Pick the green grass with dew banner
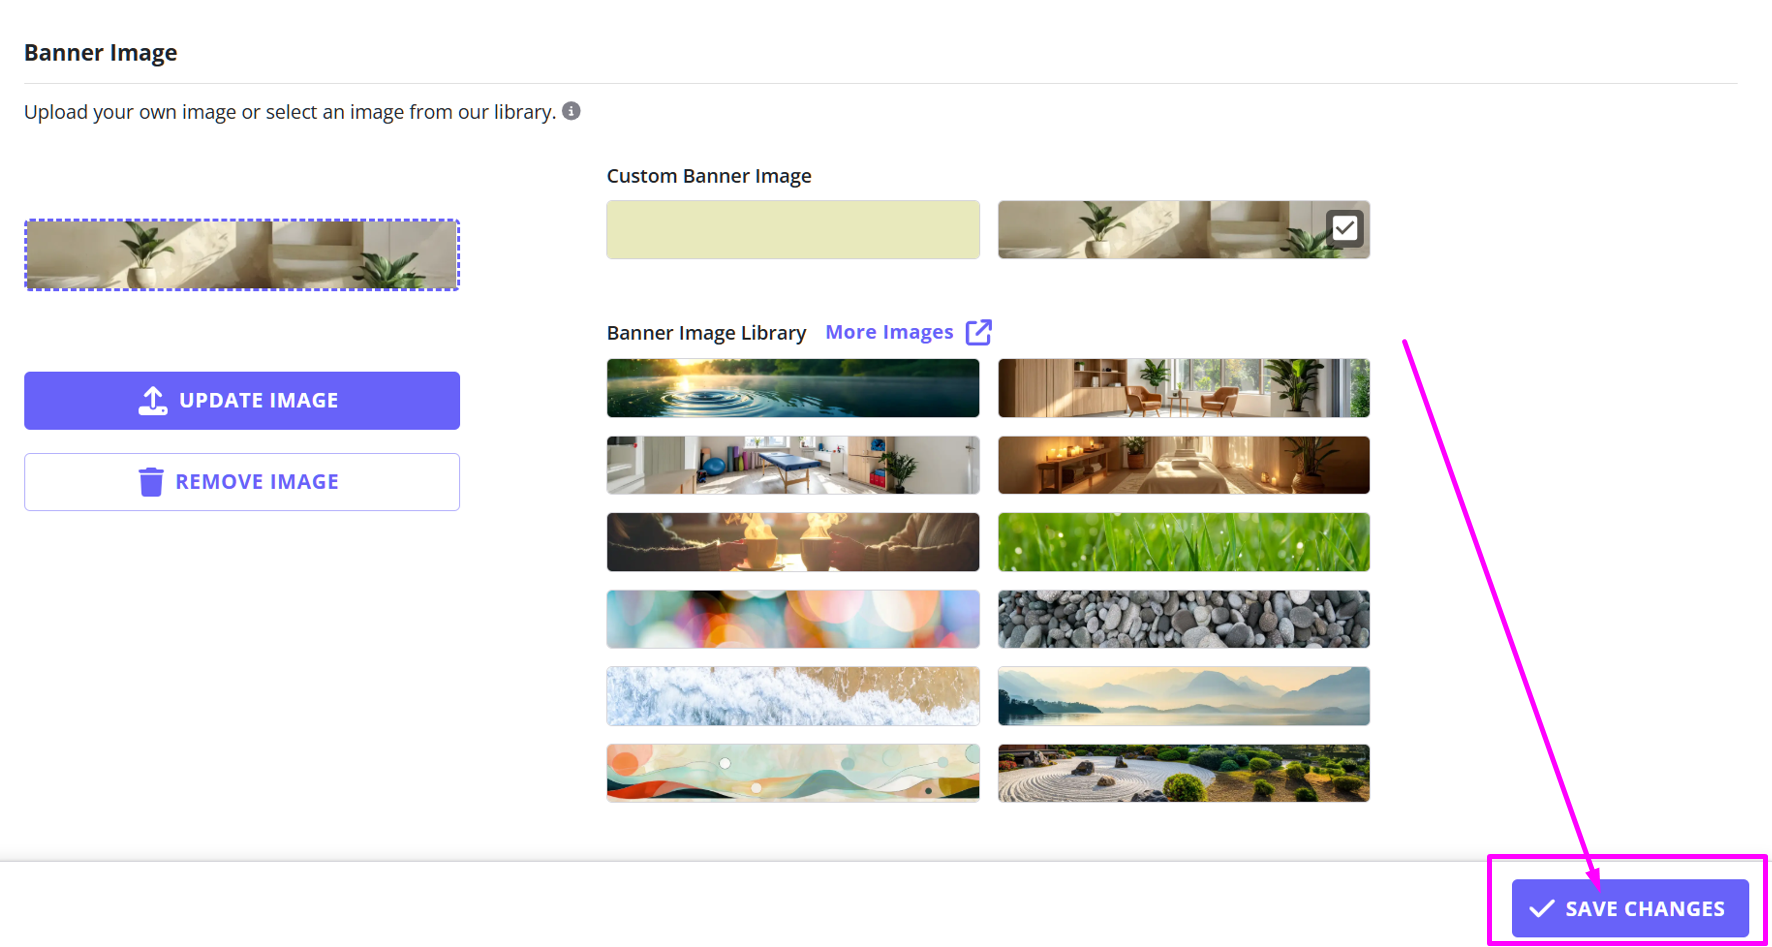 (1183, 542)
